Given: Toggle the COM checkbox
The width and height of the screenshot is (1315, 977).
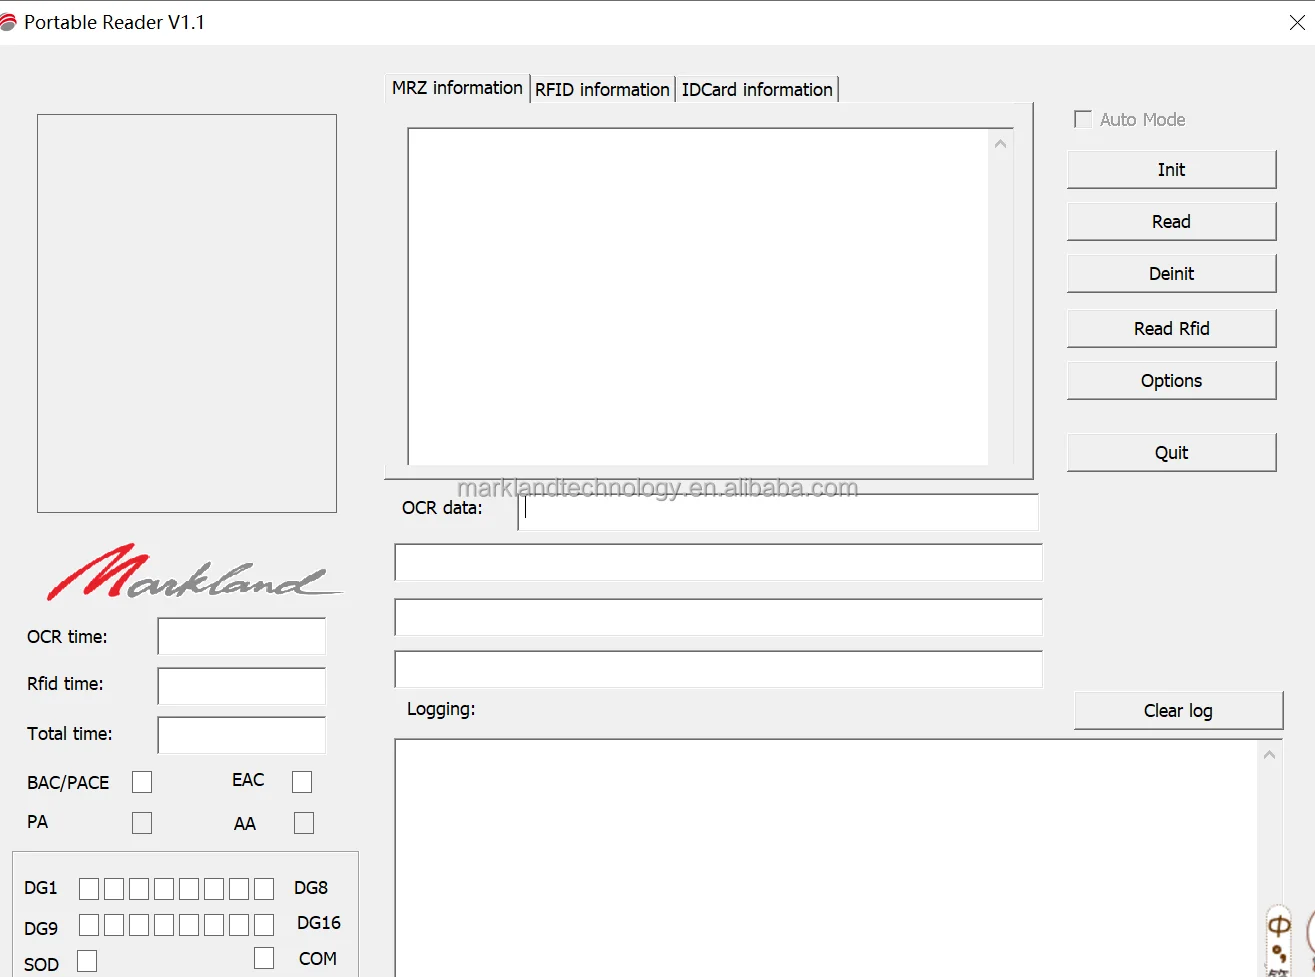Looking at the screenshot, I should click(264, 958).
